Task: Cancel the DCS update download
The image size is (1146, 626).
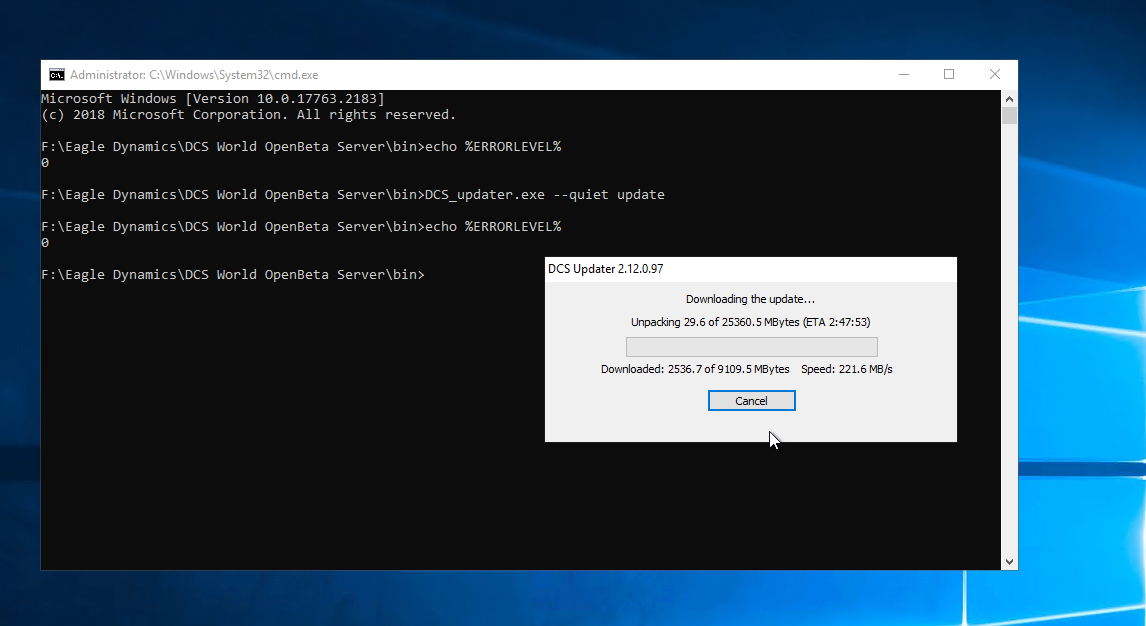Action: (751, 400)
